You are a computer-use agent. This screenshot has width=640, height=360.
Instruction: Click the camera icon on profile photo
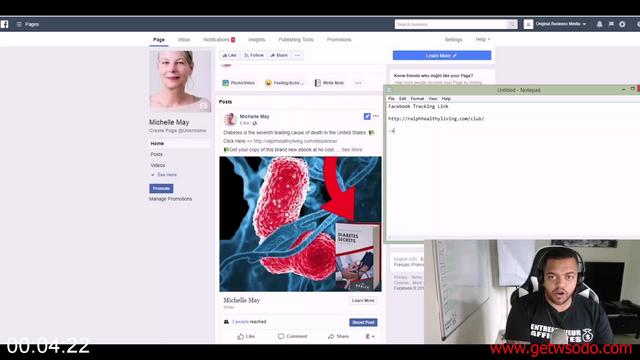coord(203,107)
